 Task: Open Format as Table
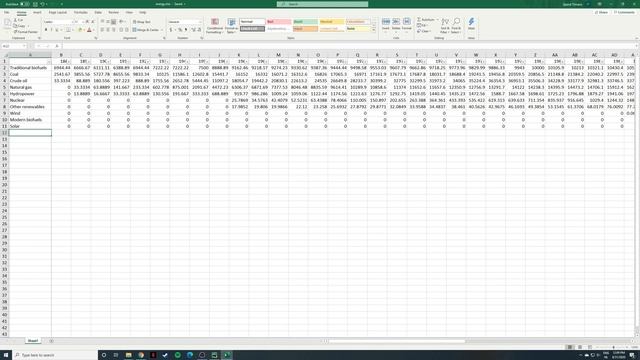tap(231, 26)
